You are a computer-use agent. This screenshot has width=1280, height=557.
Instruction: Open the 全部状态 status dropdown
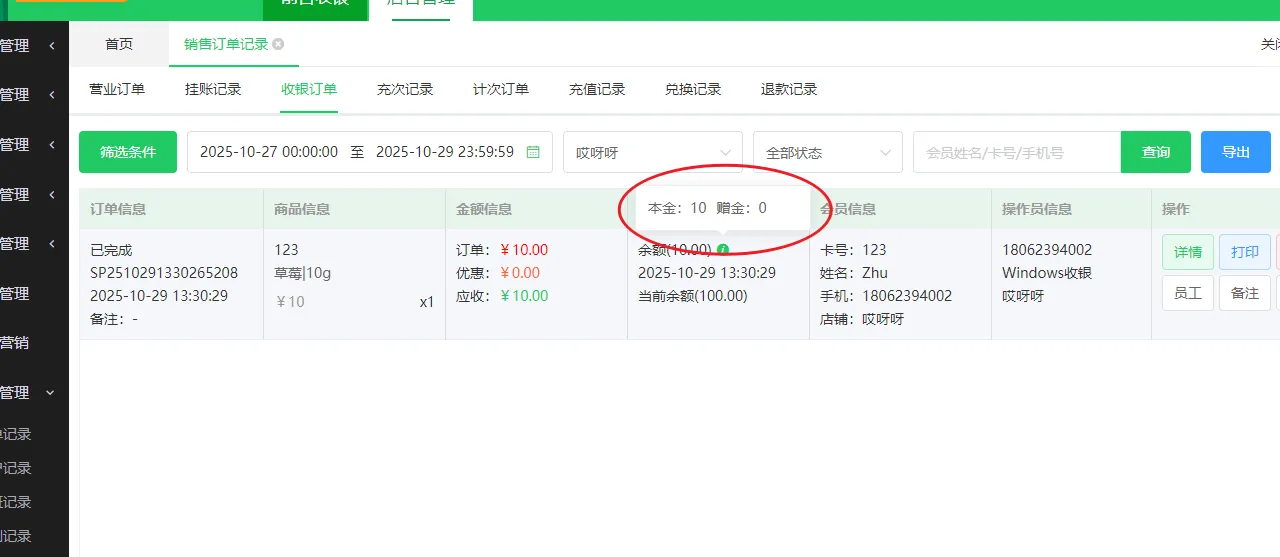[x=827, y=153]
